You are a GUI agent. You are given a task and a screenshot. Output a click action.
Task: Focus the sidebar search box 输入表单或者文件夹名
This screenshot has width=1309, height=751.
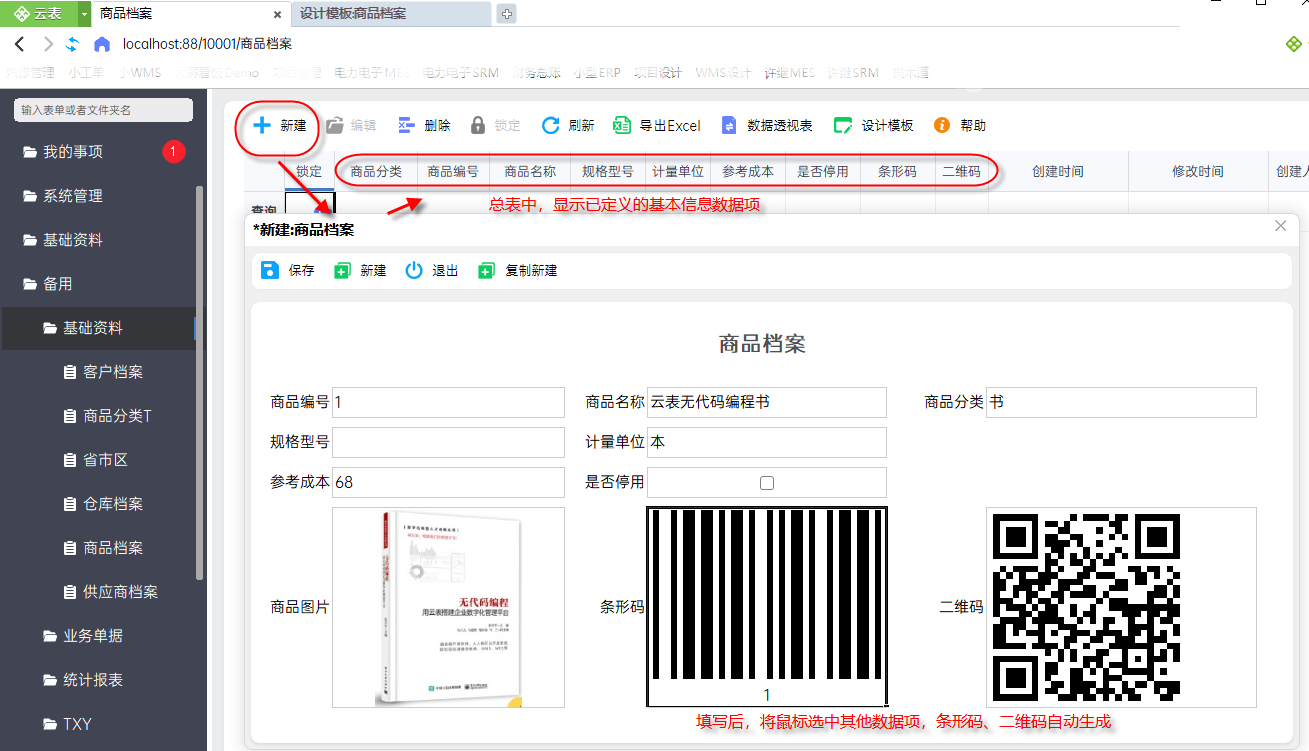pyautogui.click(x=103, y=110)
